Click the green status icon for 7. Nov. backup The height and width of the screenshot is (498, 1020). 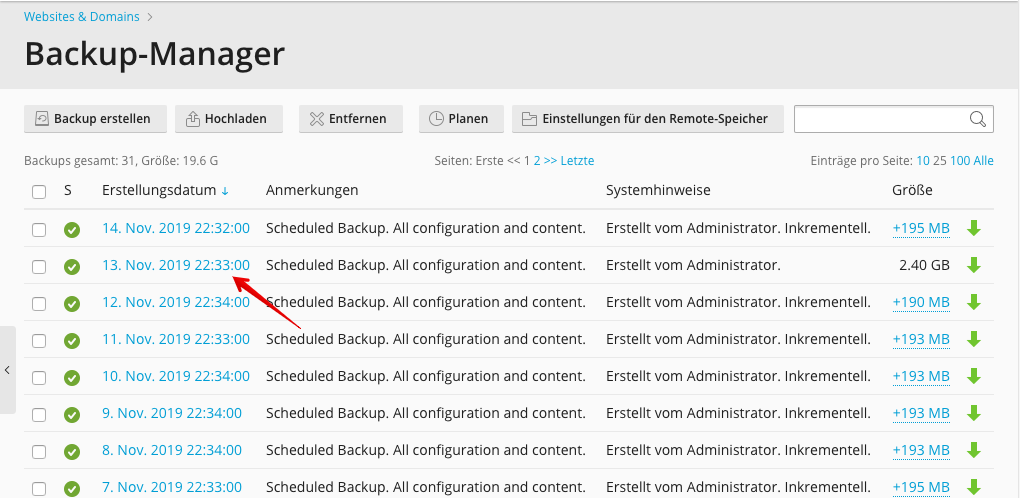pyautogui.click(x=72, y=489)
